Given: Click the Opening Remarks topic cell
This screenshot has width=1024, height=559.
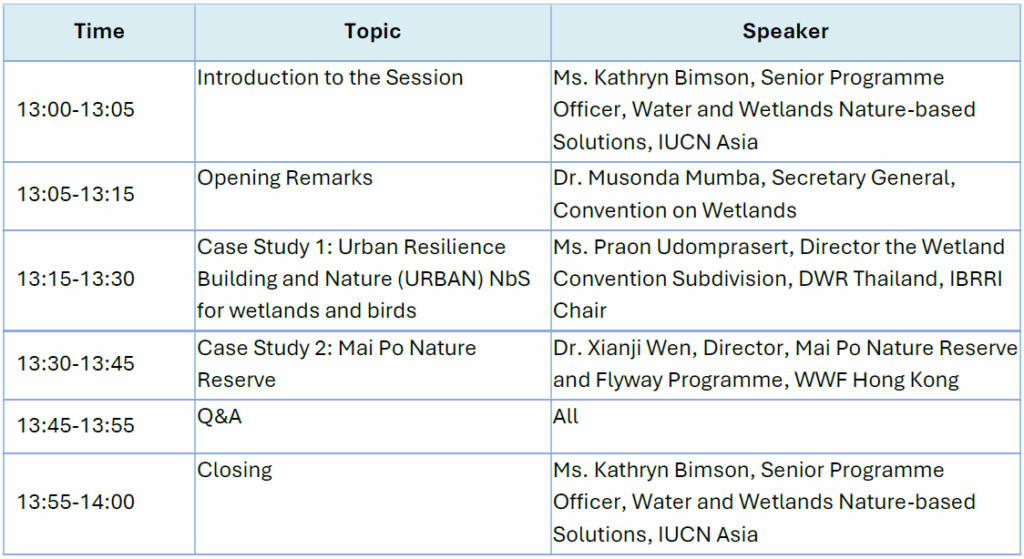Looking at the screenshot, I should [x=285, y=178].
